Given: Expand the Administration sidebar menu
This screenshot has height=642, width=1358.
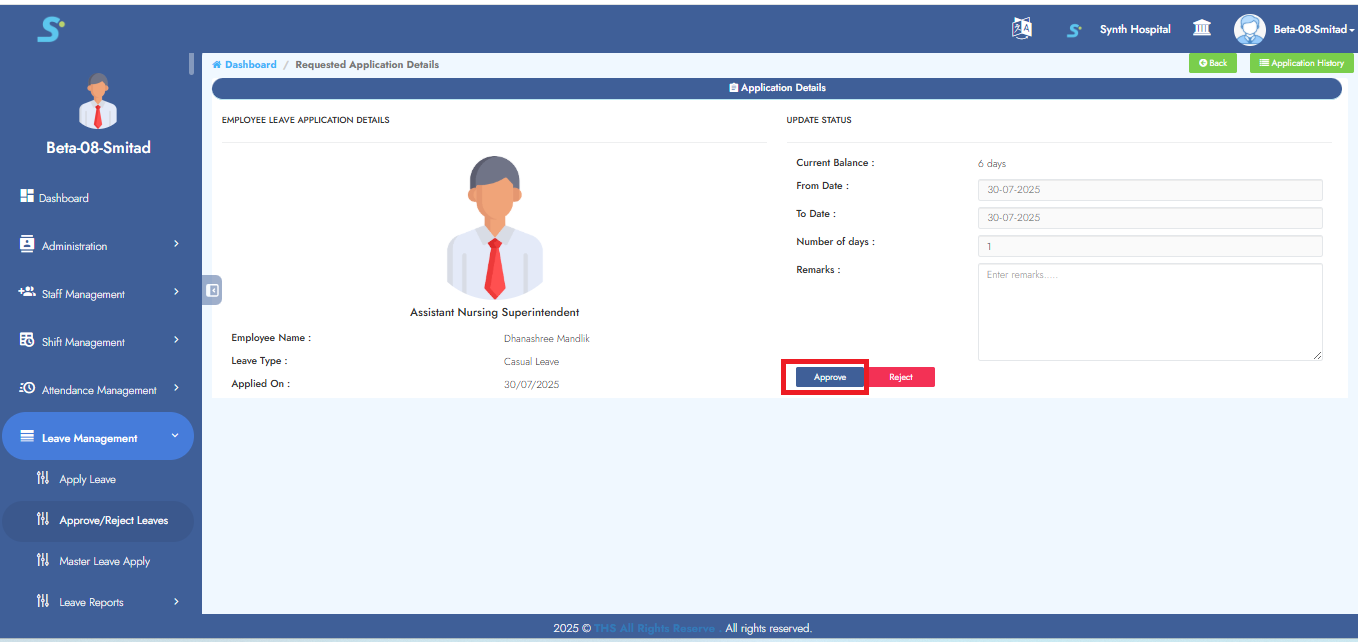Looking at the screenshot, I should click(x=97, y=246).
